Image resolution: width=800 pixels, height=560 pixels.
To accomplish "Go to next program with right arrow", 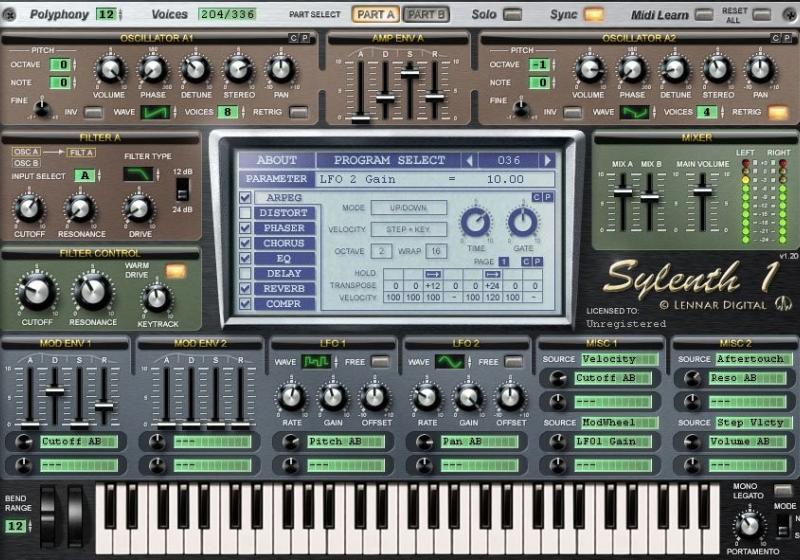I will [x=547, y=160].
